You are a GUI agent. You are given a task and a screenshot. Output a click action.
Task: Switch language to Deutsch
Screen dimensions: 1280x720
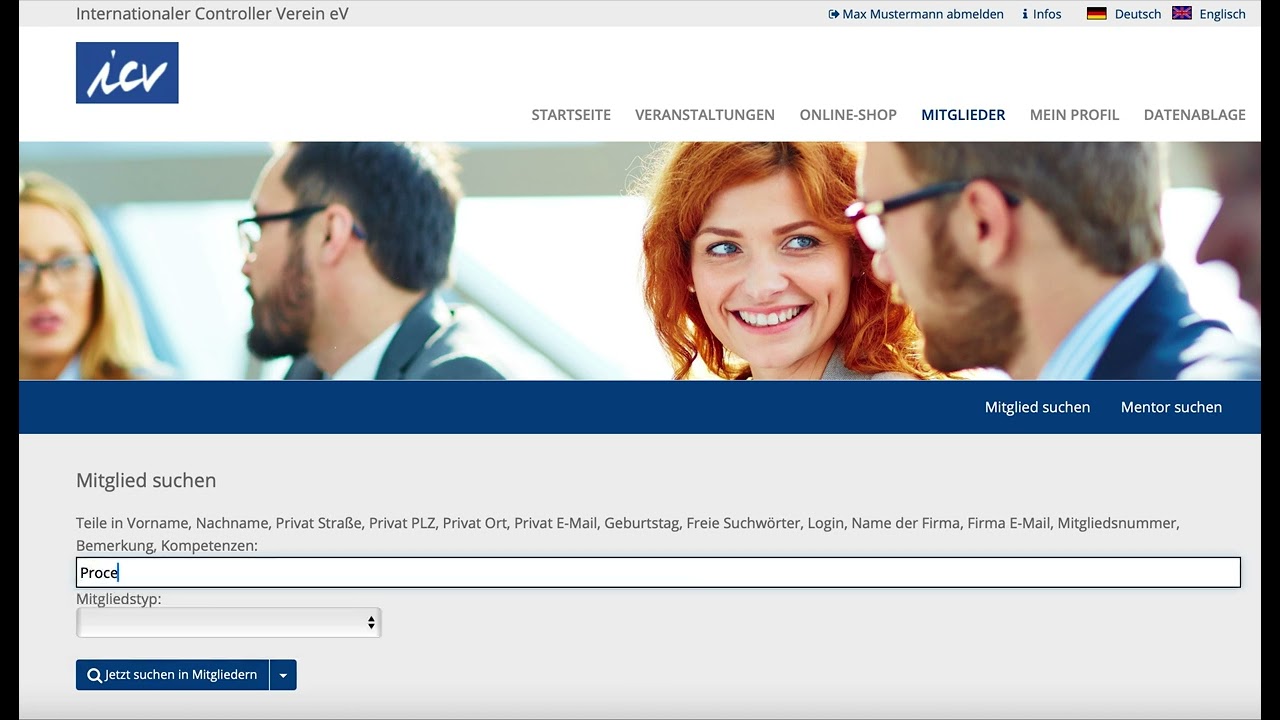click(1138, 14)
